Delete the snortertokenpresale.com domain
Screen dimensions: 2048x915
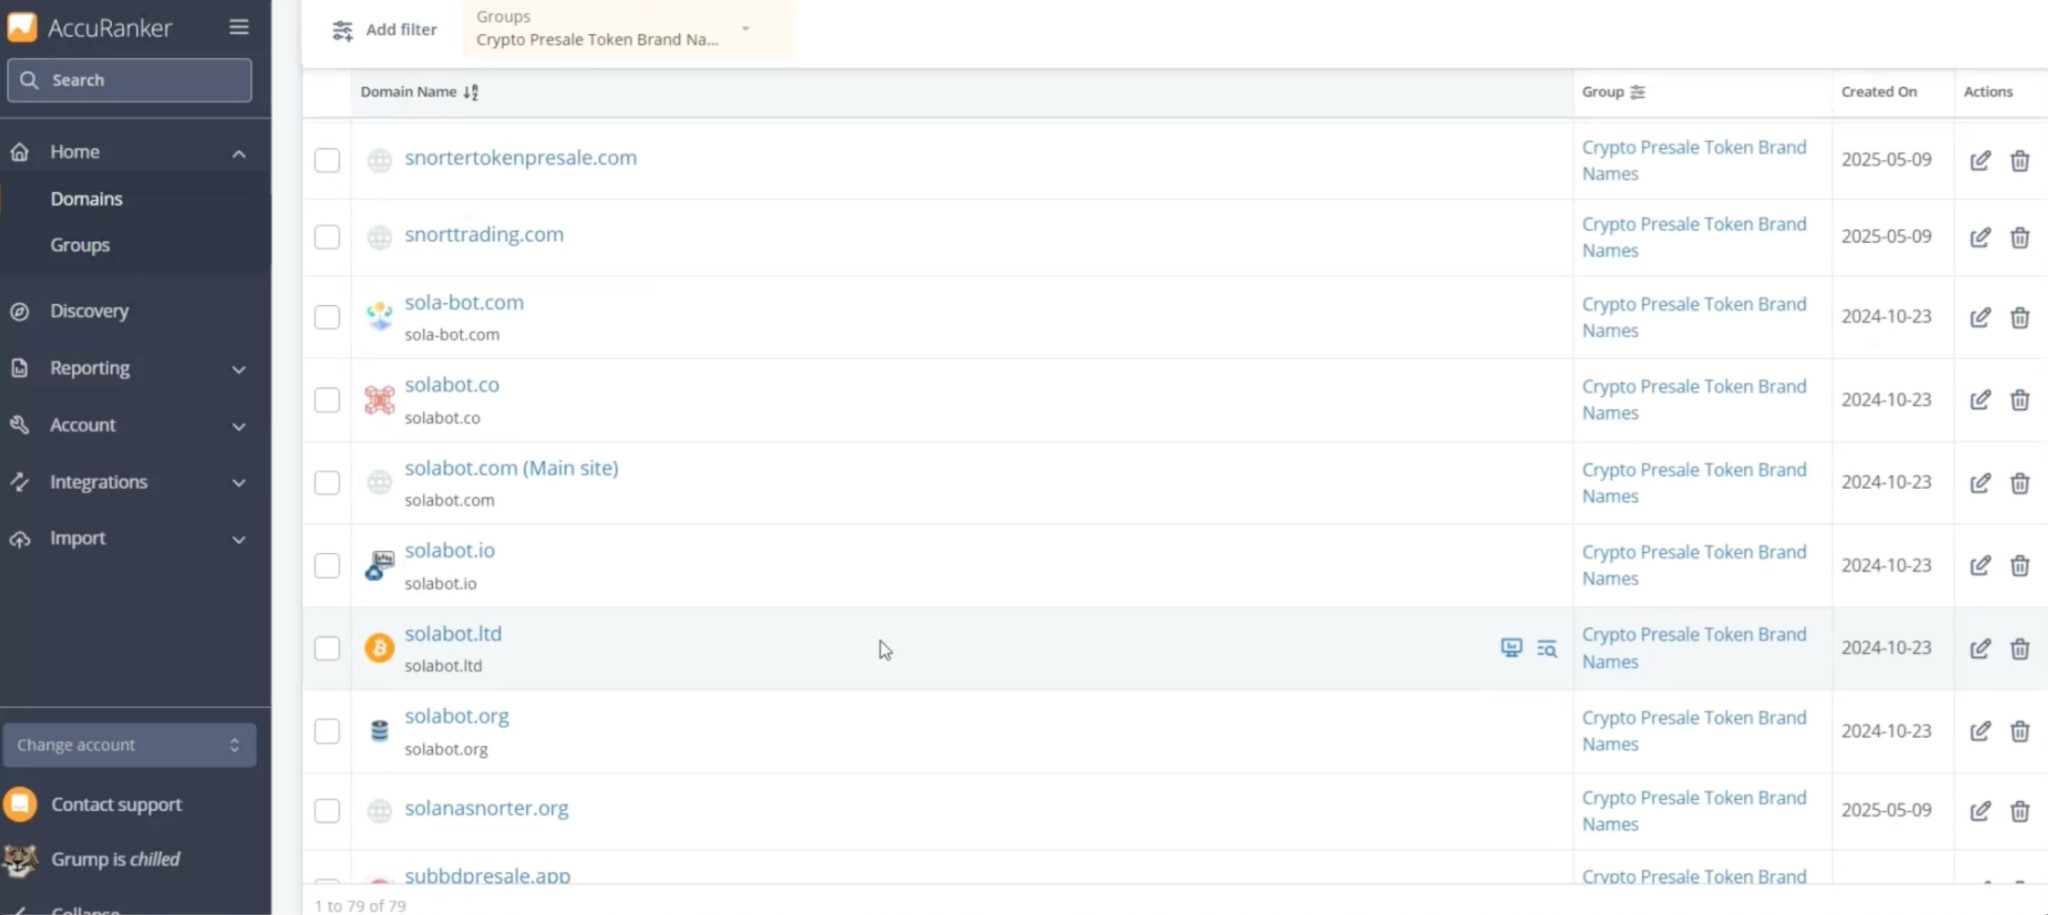(x=2020, y=160)
